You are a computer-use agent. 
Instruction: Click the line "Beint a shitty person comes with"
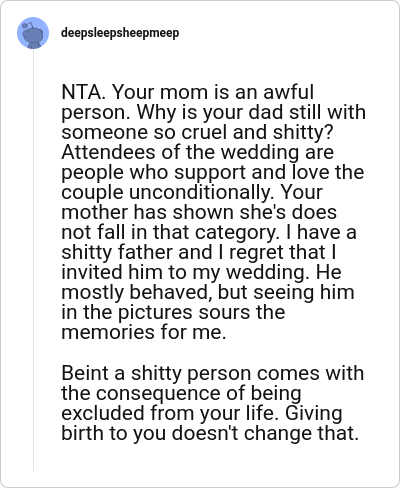[x=213, y=373]
